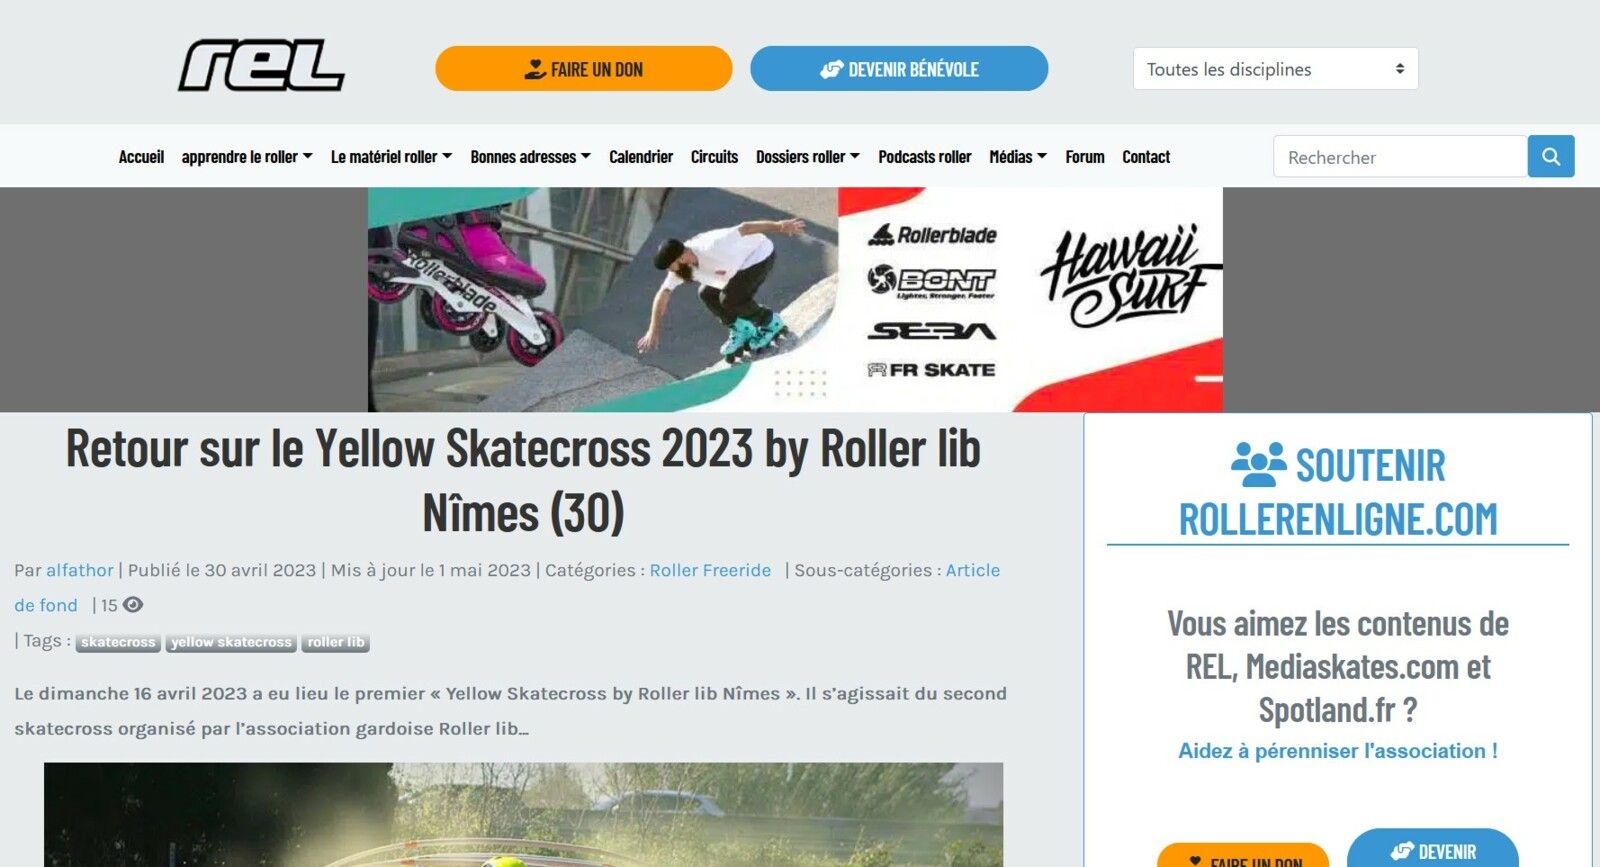Viewport: 1600px width, 867px height.
Task: Select the yellow skatecross tag
Action: point(231,642)
